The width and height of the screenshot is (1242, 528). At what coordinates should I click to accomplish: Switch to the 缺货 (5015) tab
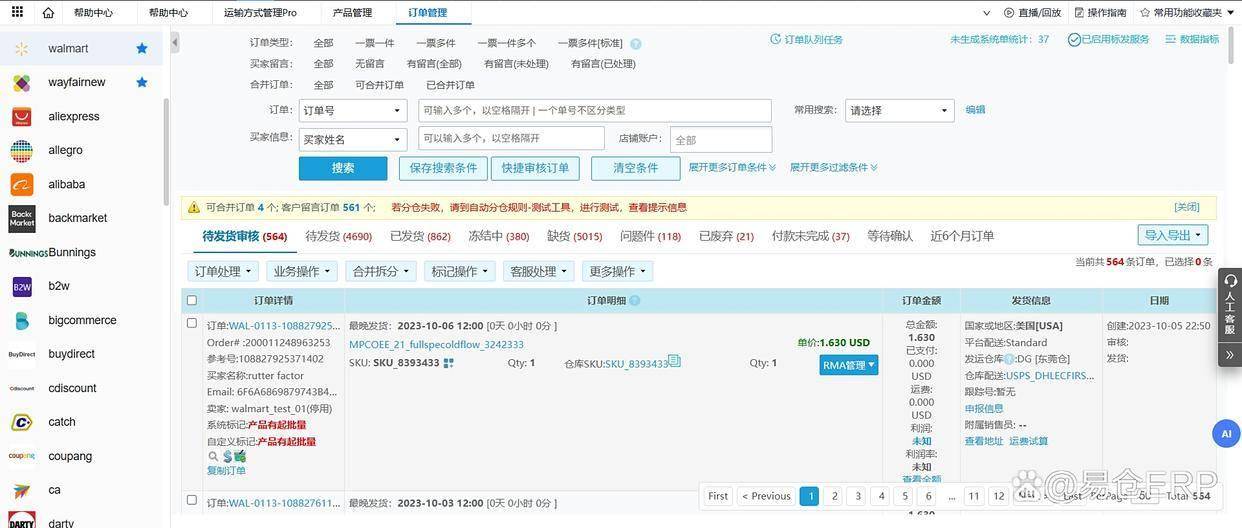tap(575, 236)
